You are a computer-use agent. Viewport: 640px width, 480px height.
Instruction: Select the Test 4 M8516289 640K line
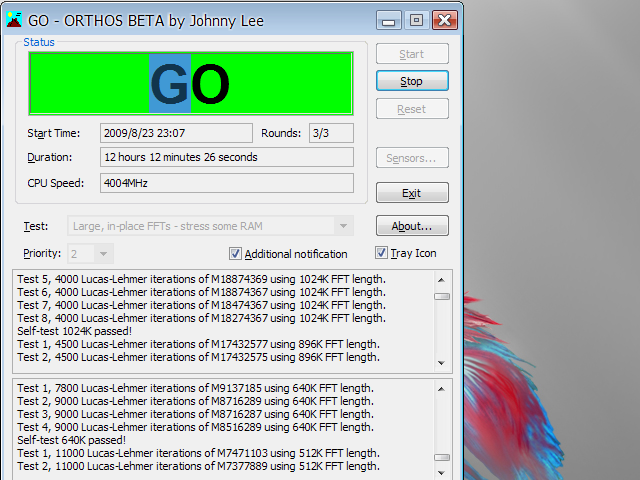pos(196,427)
